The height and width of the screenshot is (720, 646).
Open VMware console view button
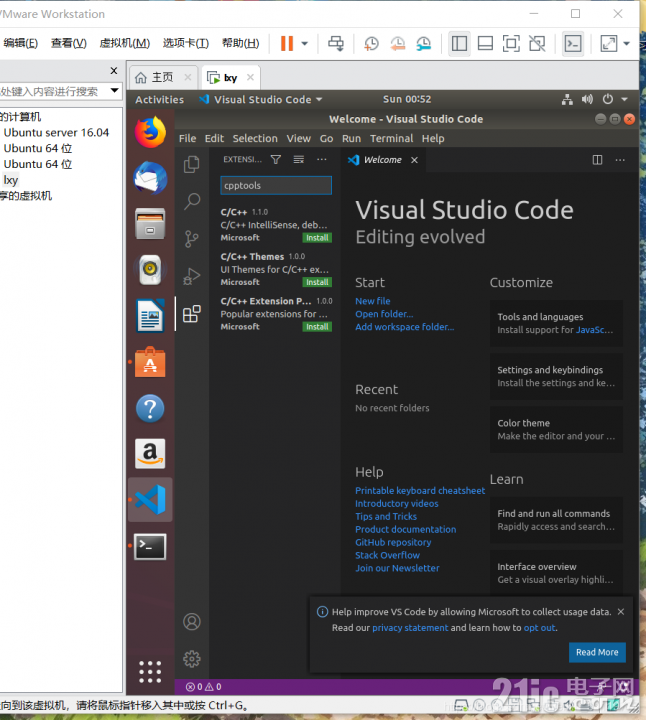tap(573, 44)
